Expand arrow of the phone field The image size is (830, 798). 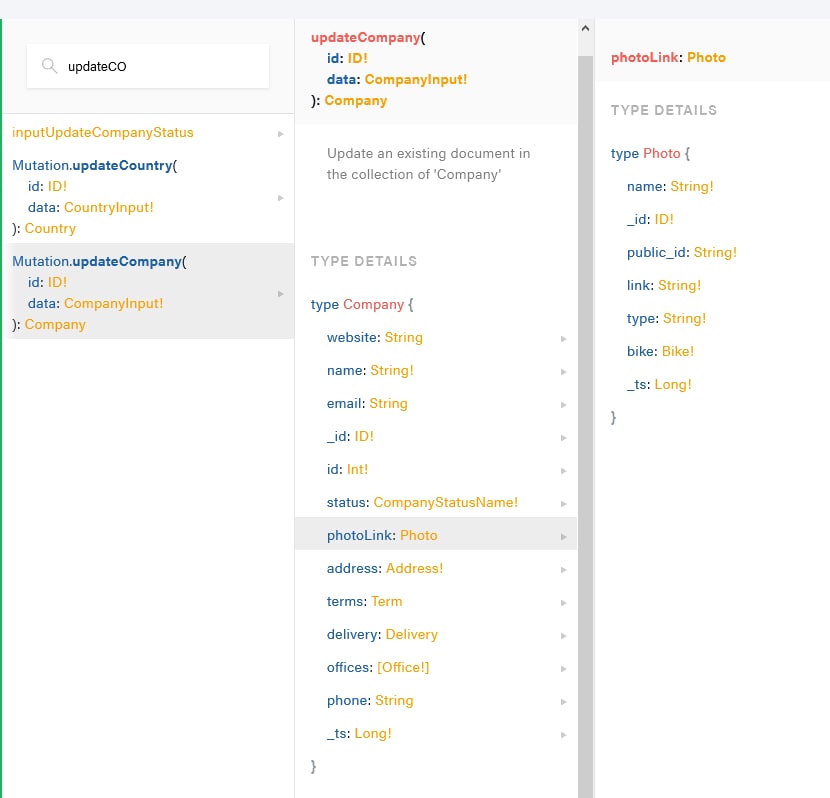[564, 702]
